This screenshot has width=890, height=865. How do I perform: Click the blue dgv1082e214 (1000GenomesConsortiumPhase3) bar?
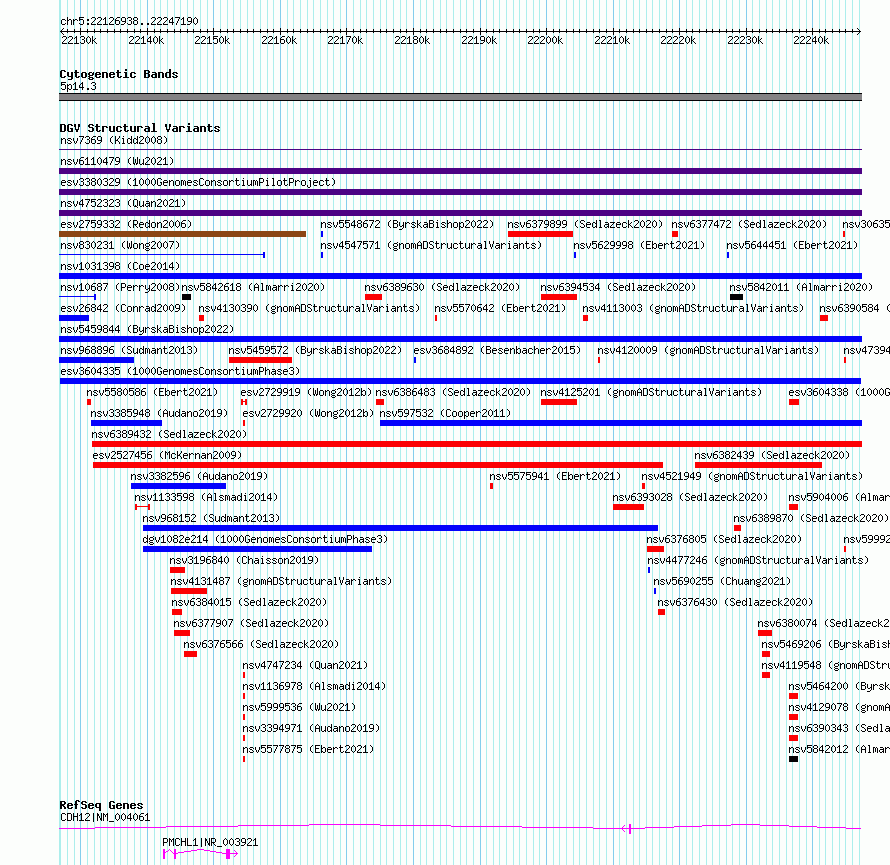[257, 549]
